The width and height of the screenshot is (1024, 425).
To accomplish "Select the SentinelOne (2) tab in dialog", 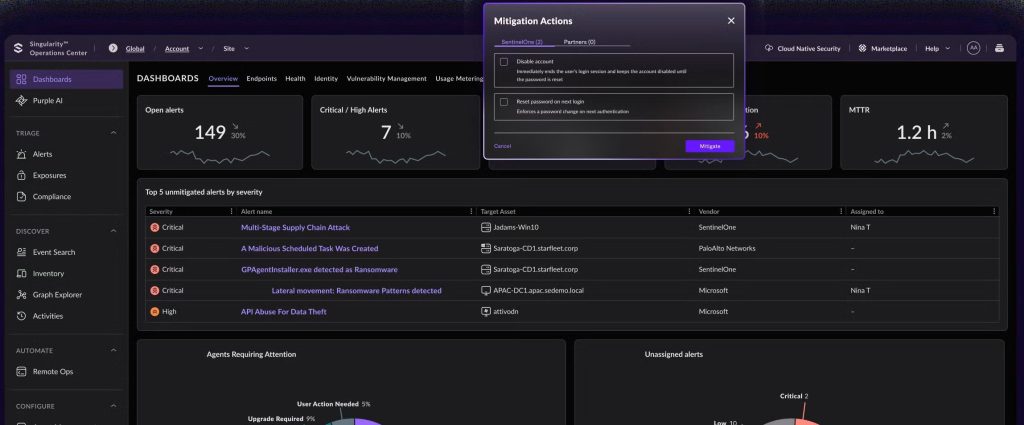I will click(x=522, y=42).
